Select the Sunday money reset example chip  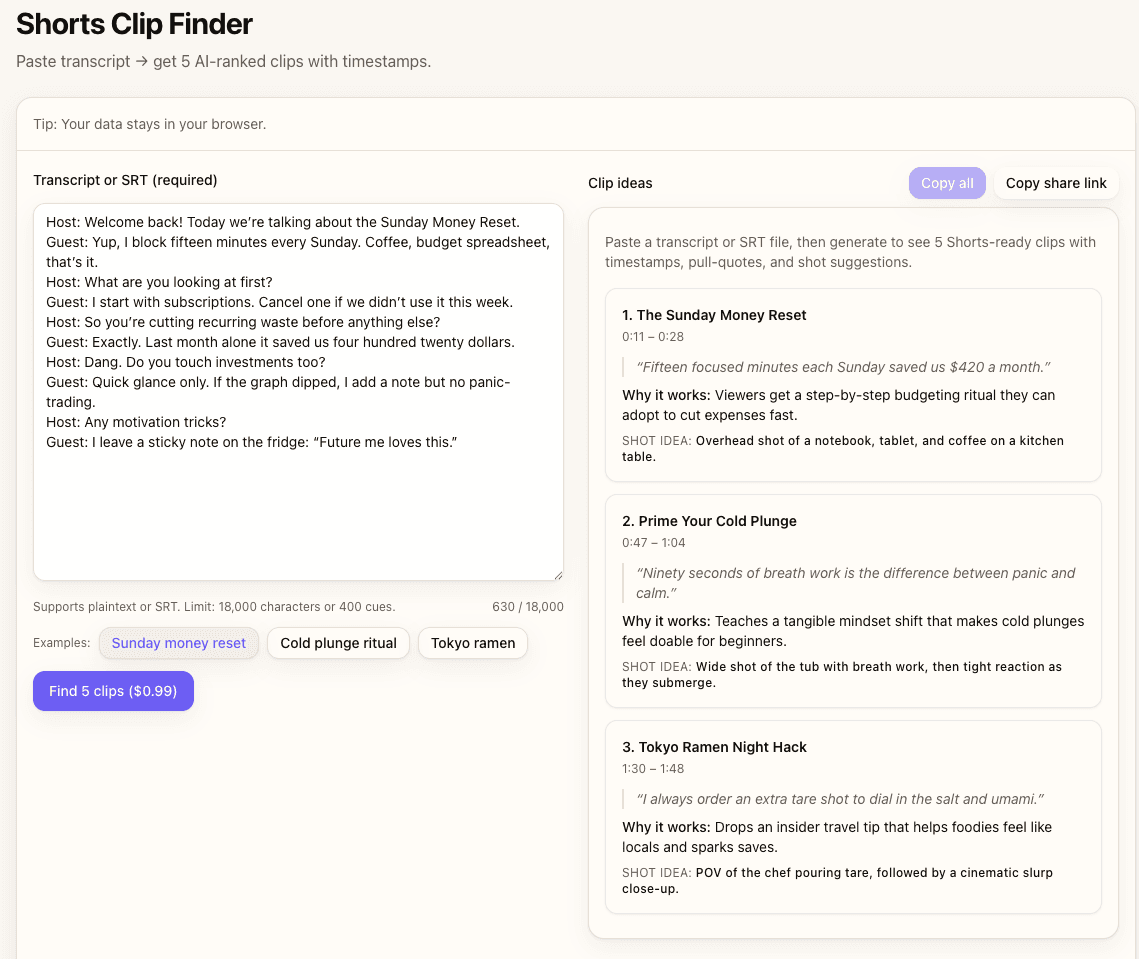(x=178, y=643)
